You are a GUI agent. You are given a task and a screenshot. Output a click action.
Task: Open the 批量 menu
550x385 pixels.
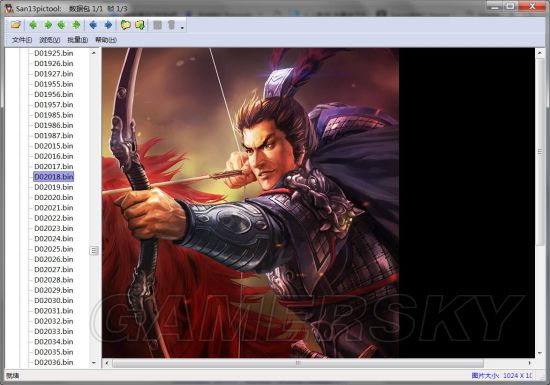78,40
